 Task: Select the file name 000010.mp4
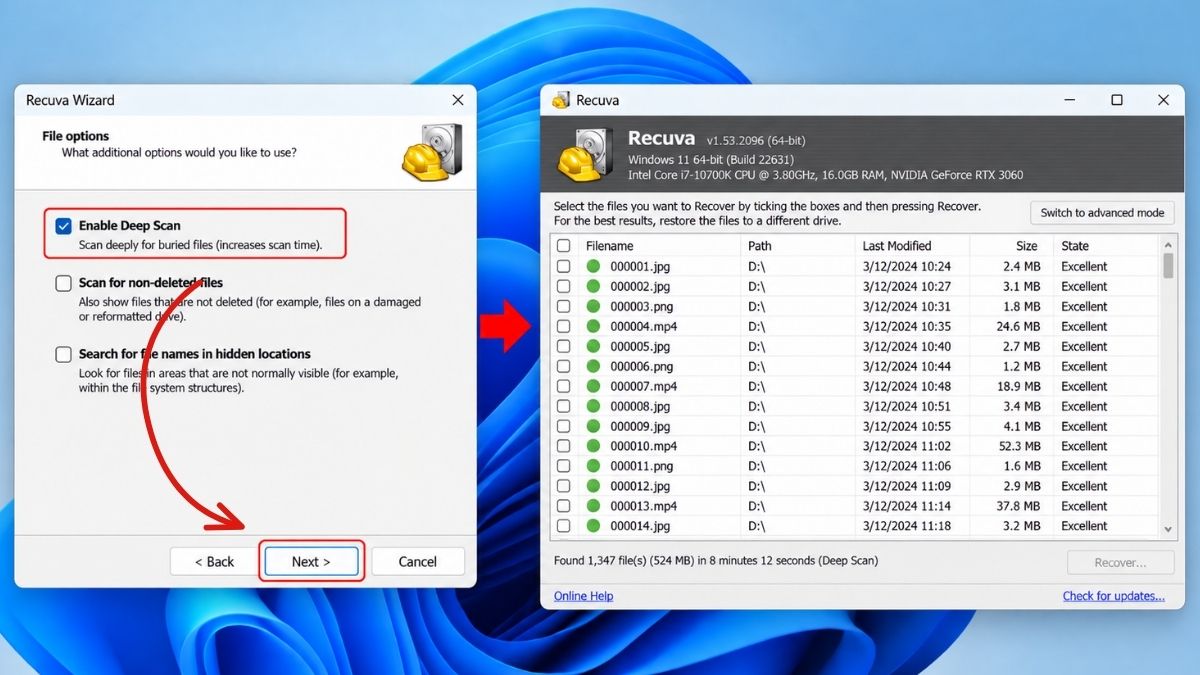(x=643, y=446)
